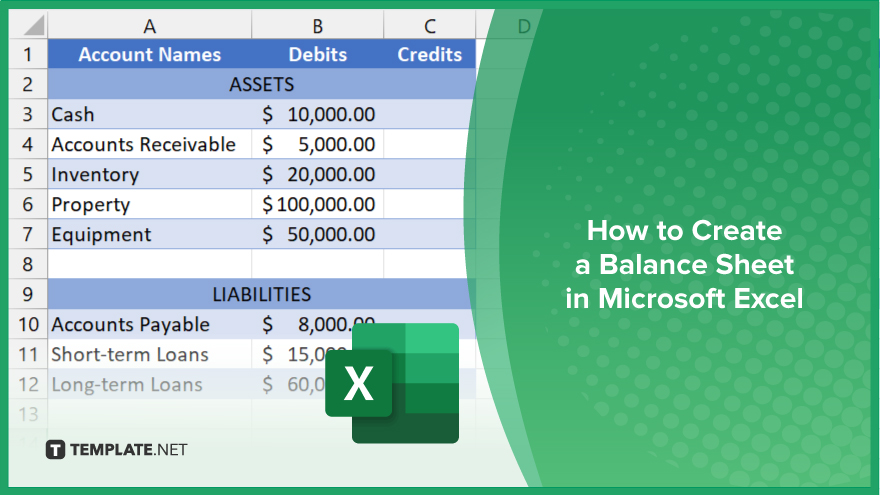Select row 8 header
This screenshot has height=495, width=880.
(x=28, y=264)
